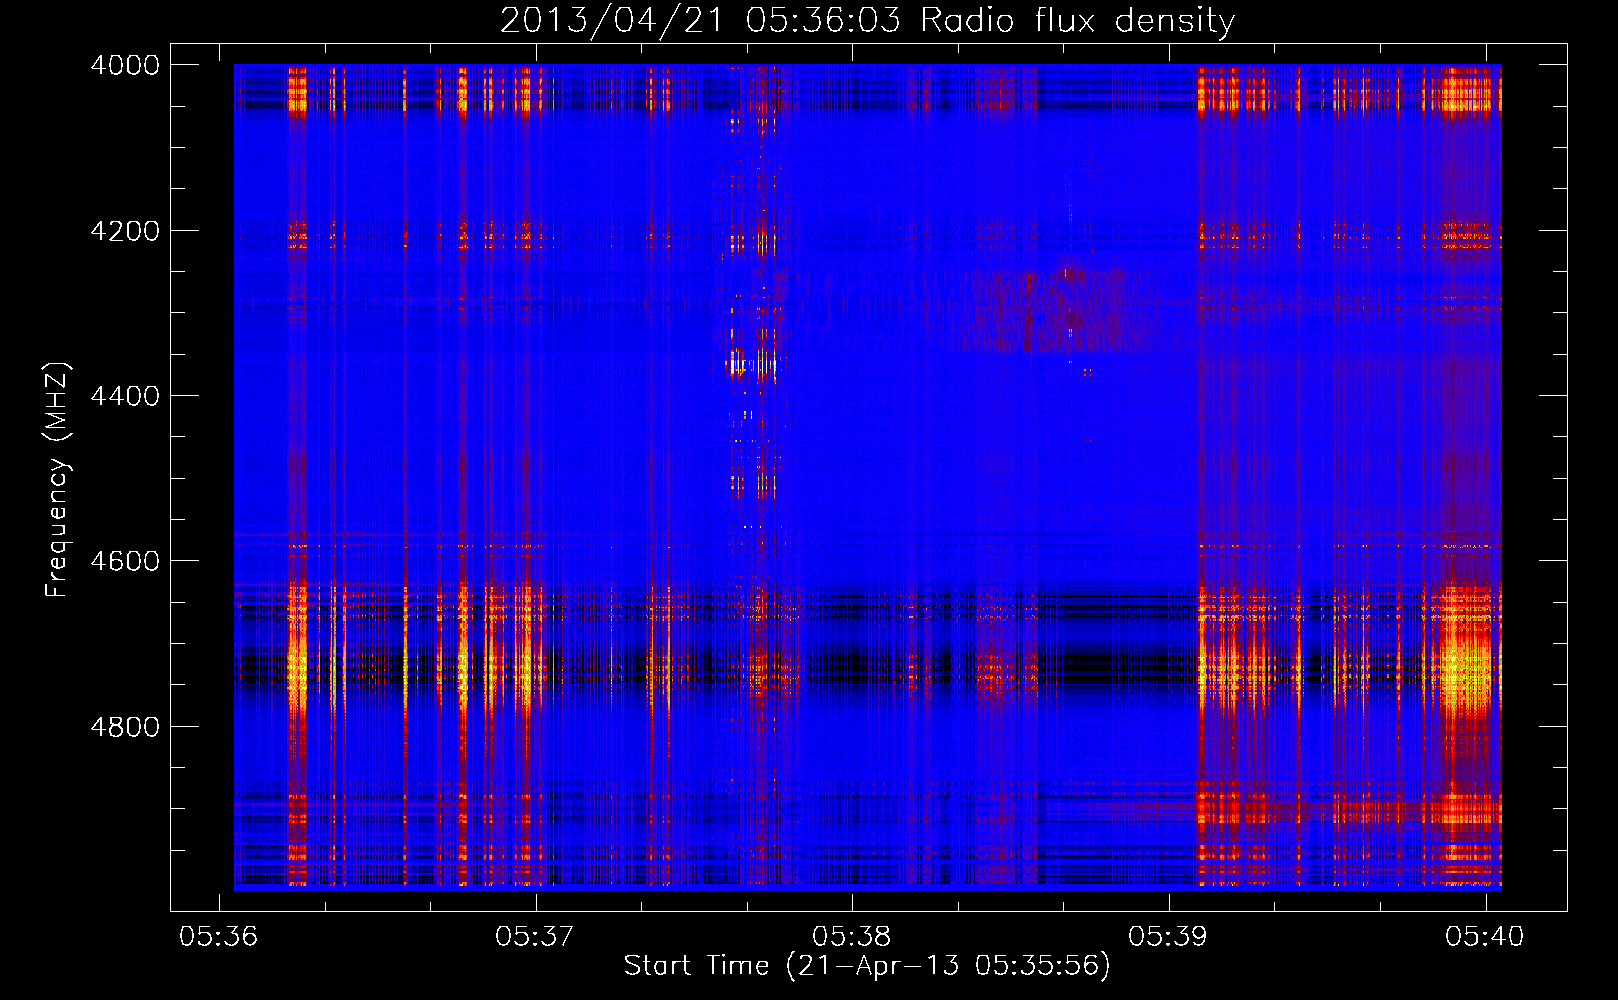The height and width of the screenshot is (1000, 1618).
Task: Click the 4400 frequency tick label
Action: (x=125, y=396)
